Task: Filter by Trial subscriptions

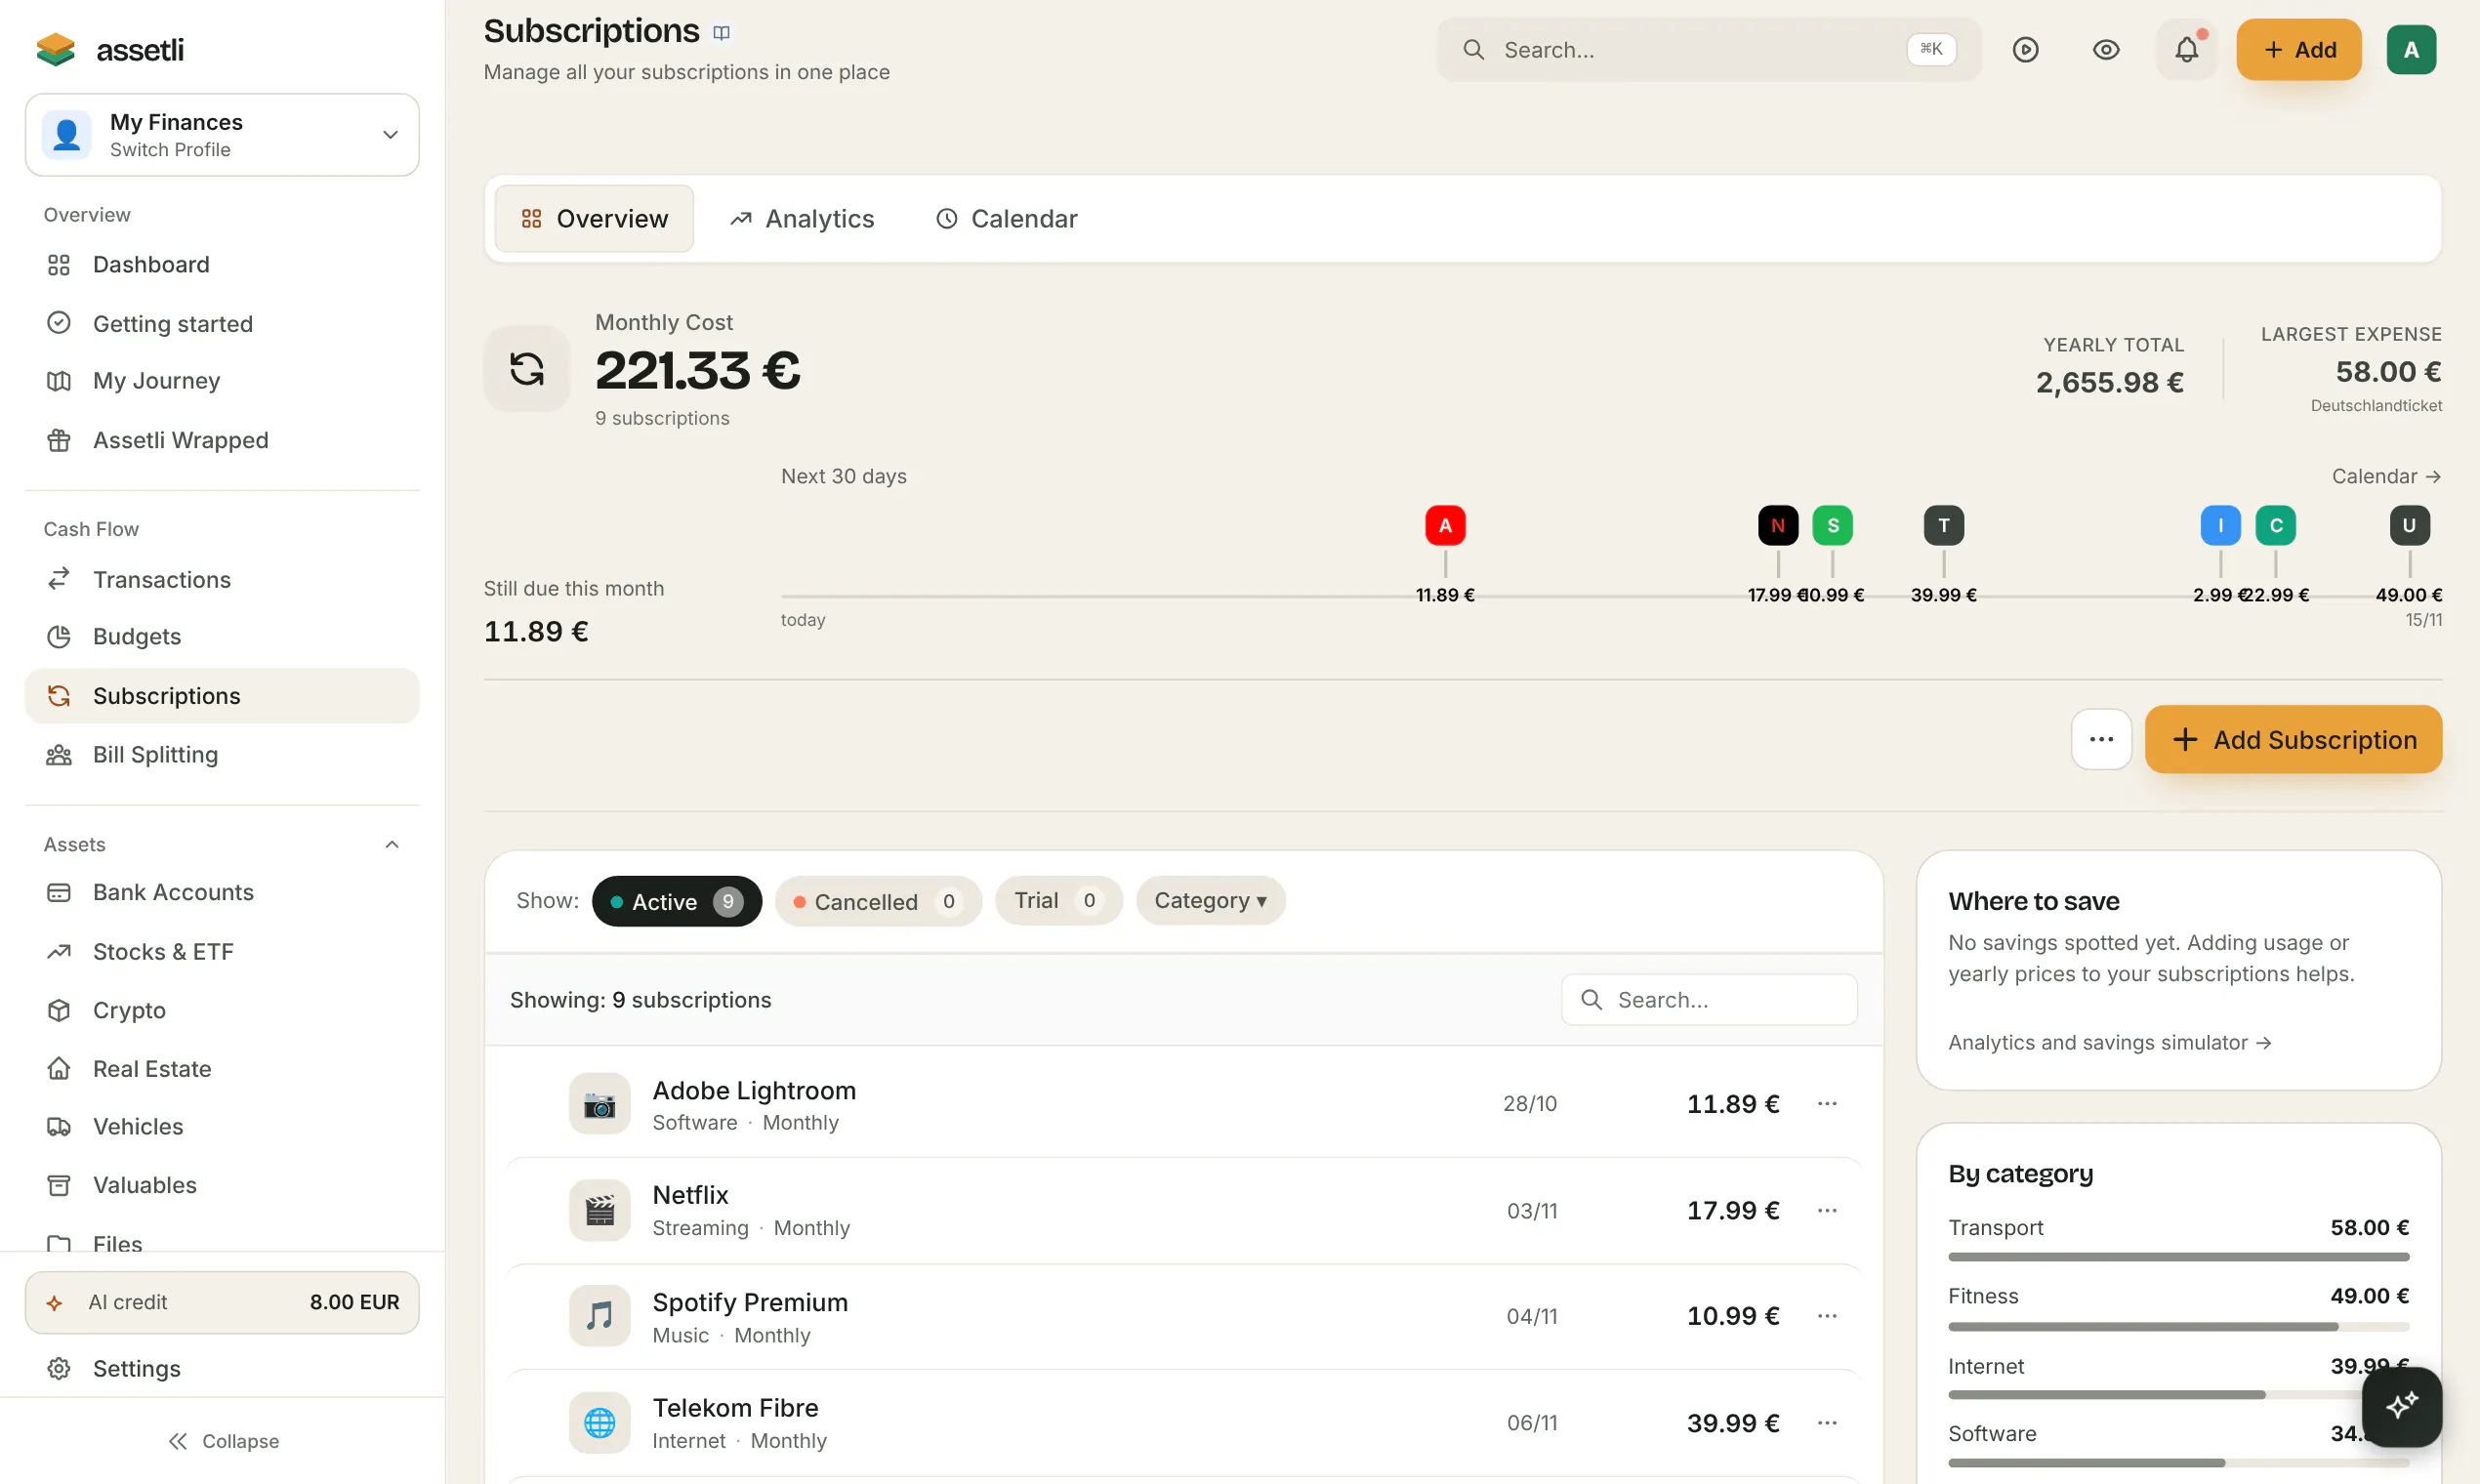Action: coord(1058,900)
